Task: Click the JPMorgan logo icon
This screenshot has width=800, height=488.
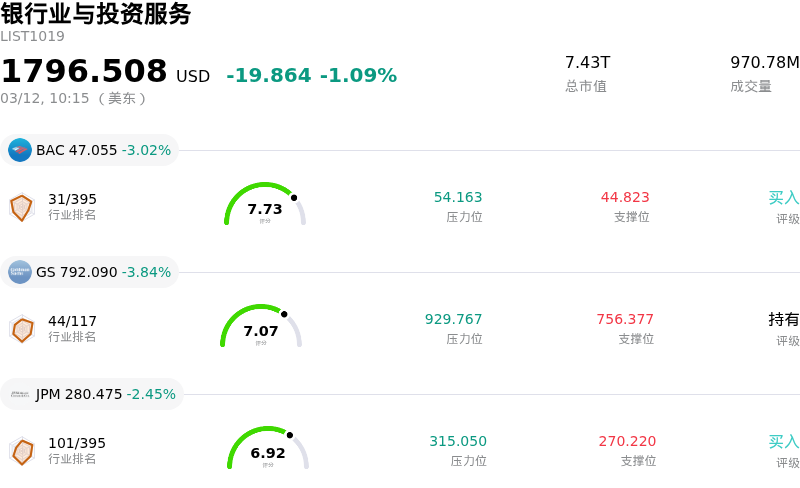Action: pos(20,394)
